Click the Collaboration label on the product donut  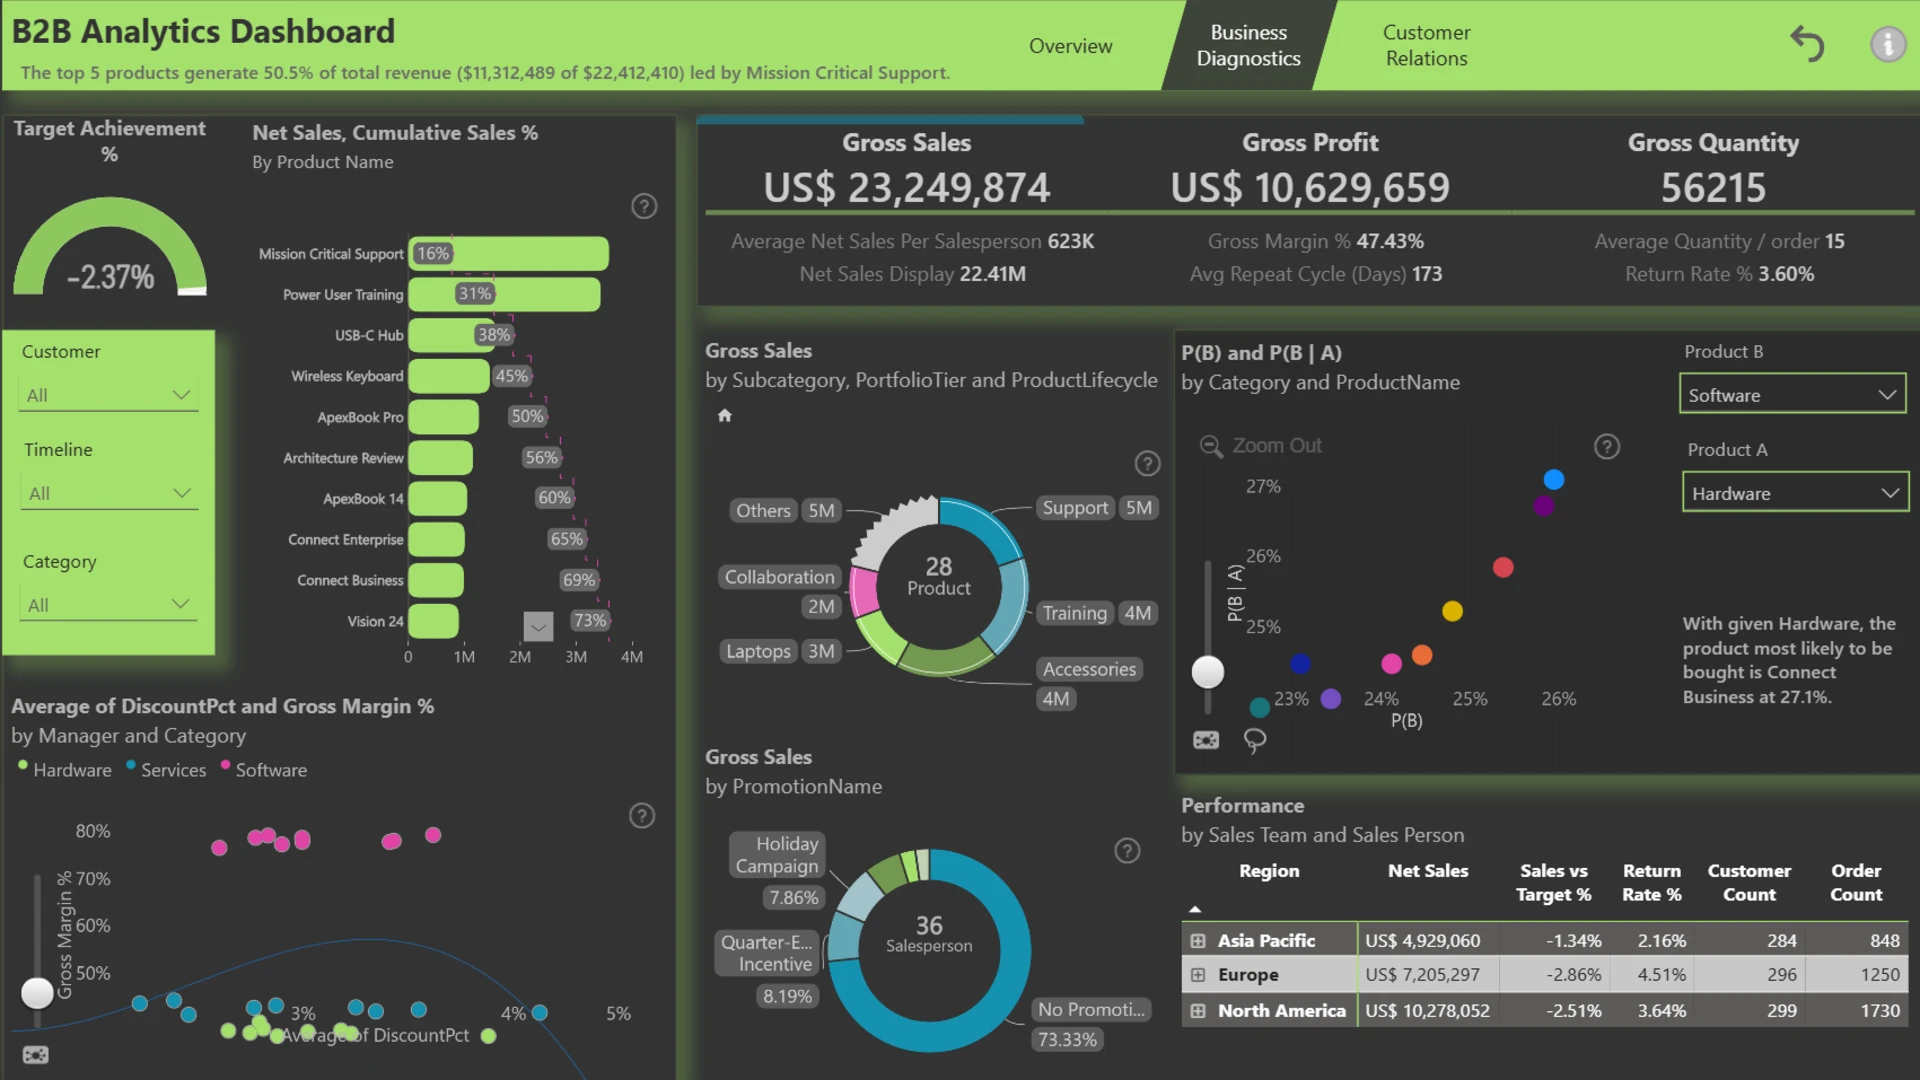coord(779,577)
